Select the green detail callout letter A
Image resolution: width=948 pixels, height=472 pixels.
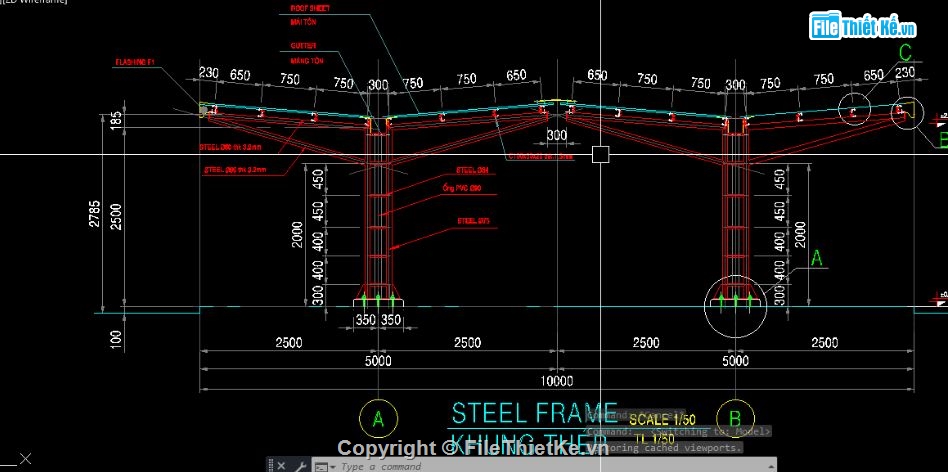817,259
